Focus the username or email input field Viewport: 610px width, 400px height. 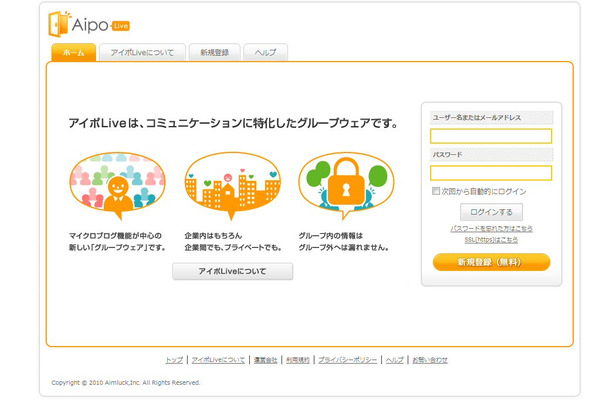[491, 136]
